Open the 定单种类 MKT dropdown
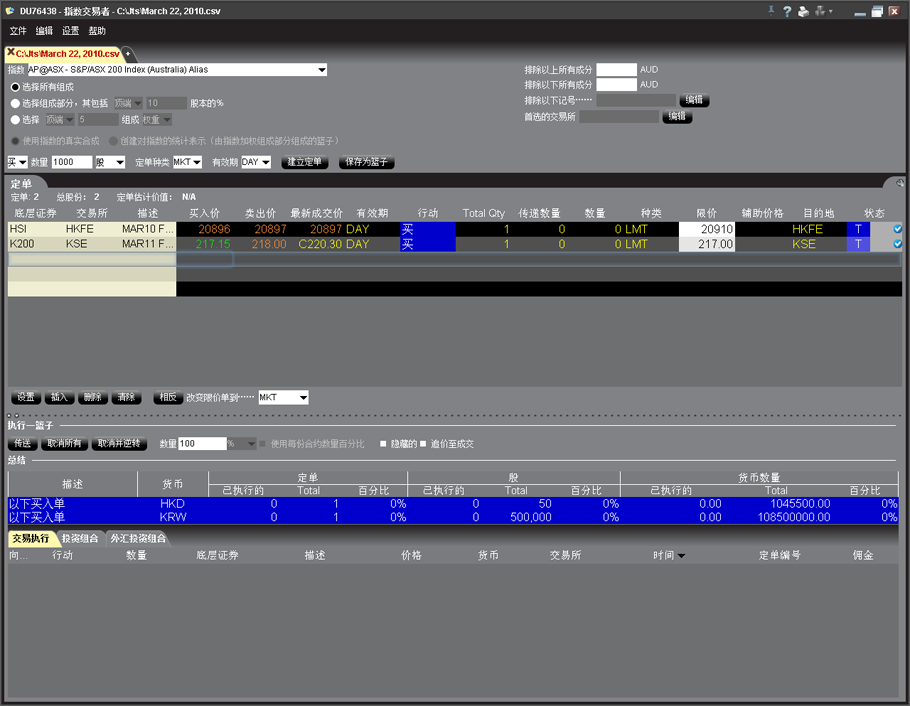 click(x=196, y=162)
